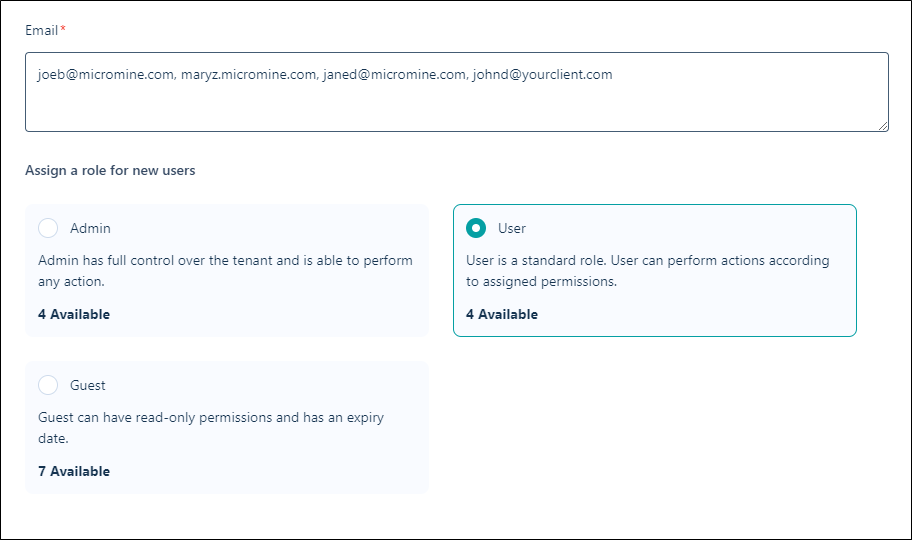
Task: Click the Guest role label text
Action: (x=88, y=385)
